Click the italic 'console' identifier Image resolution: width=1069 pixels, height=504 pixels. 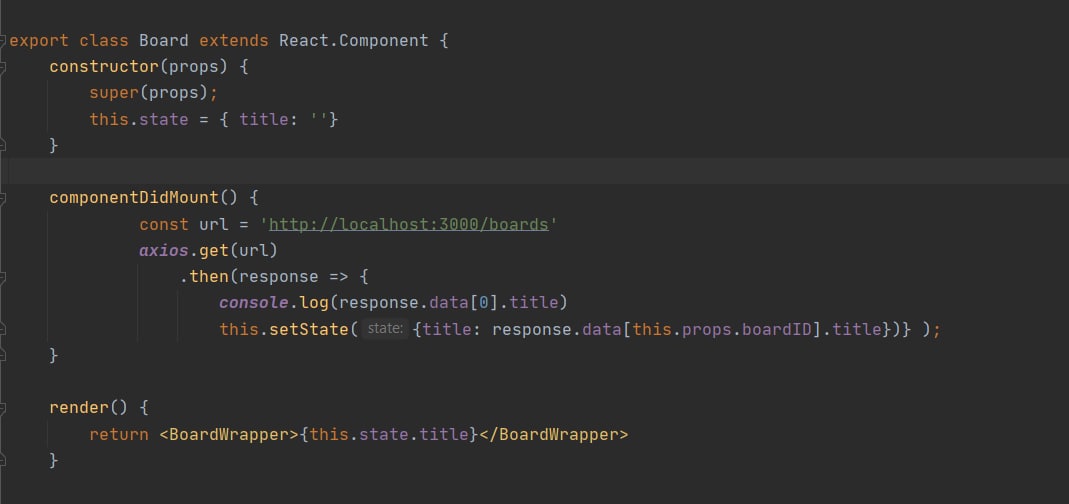254,303
